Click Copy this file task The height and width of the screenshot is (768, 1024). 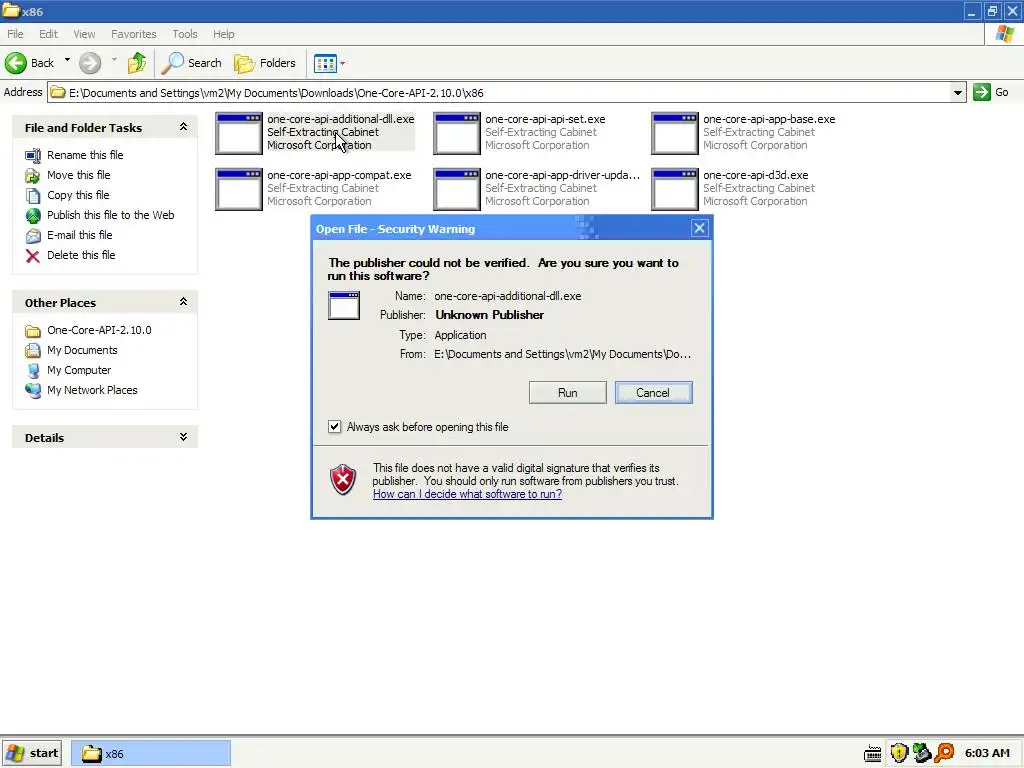[78, 195]
